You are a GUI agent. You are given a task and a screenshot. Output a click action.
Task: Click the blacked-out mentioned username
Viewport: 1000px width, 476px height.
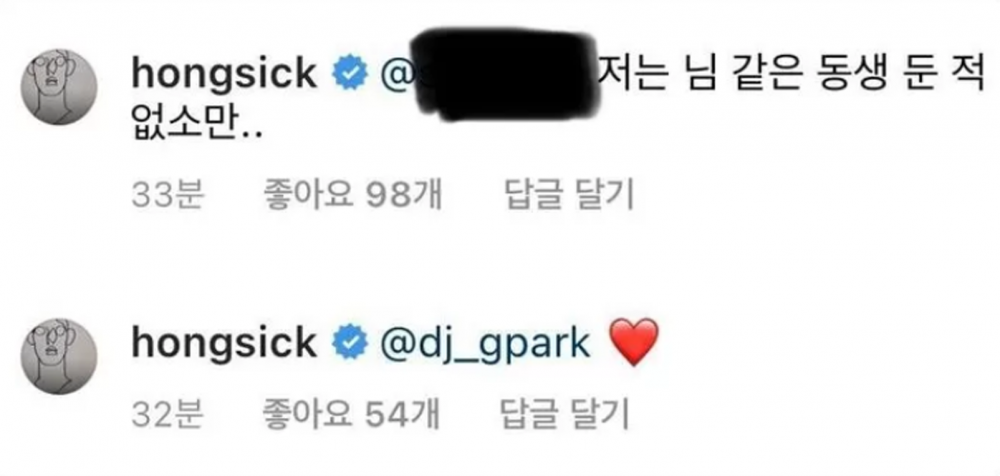[506, 75]
